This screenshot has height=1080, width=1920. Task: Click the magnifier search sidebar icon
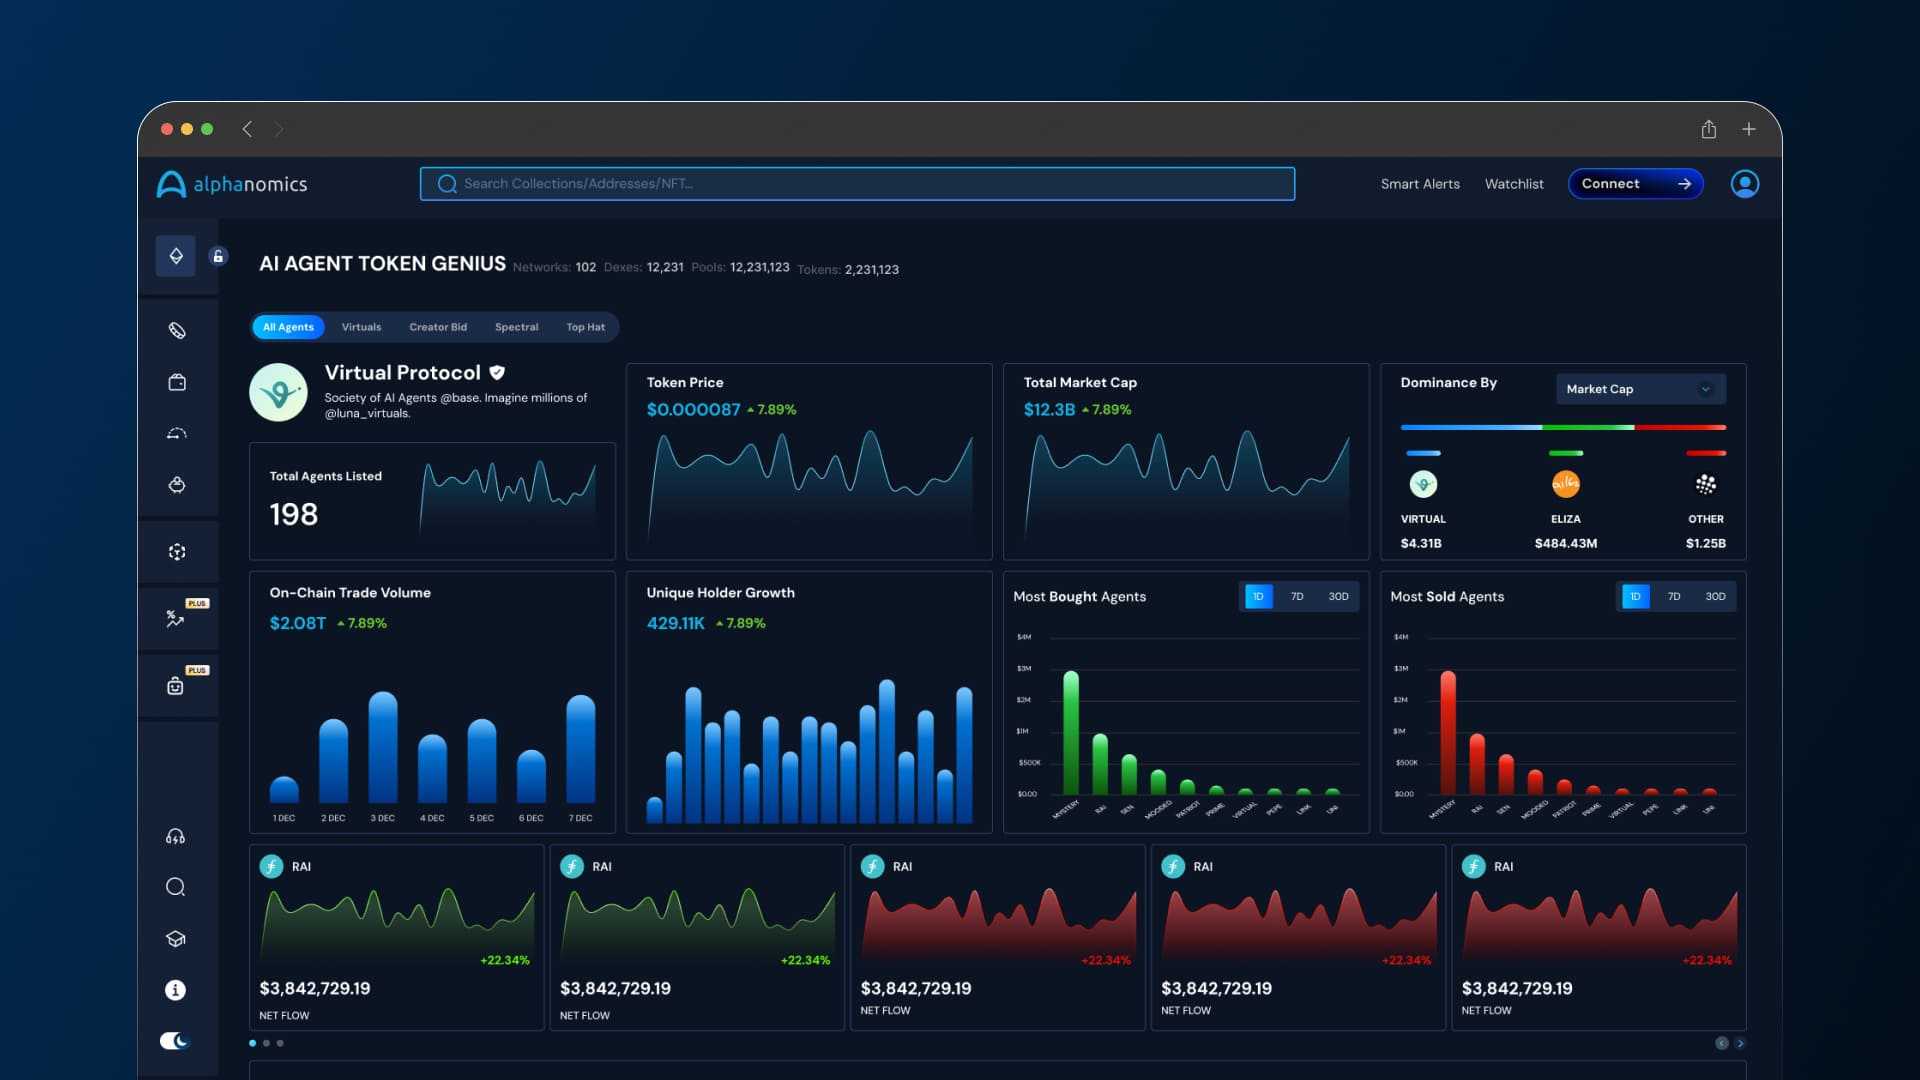[175, 887]
